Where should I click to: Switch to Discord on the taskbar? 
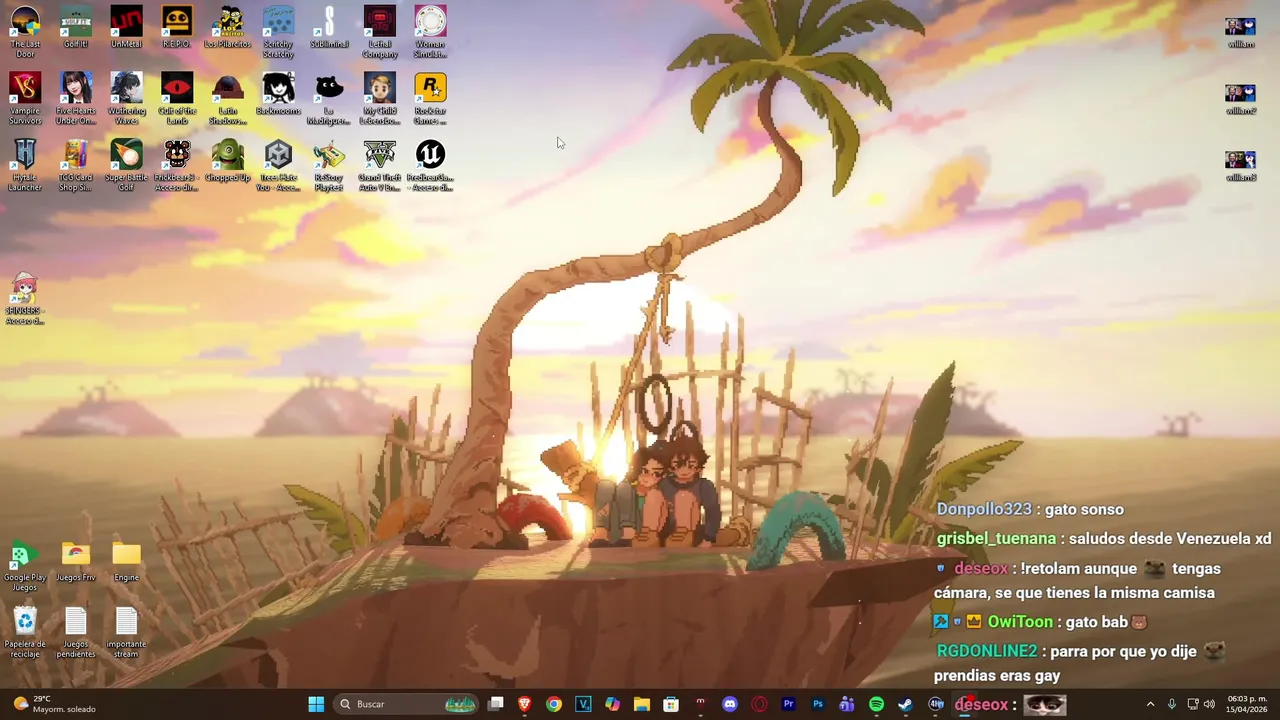point(730,704)
